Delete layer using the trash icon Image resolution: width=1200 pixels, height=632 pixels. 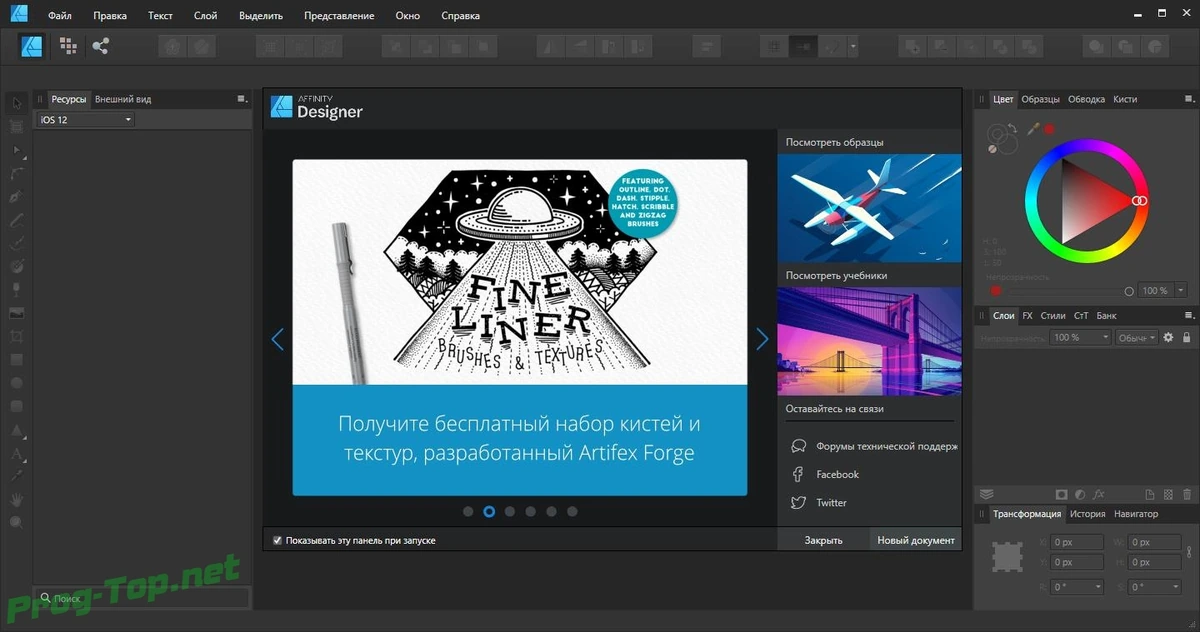(x=1186, y=494)
